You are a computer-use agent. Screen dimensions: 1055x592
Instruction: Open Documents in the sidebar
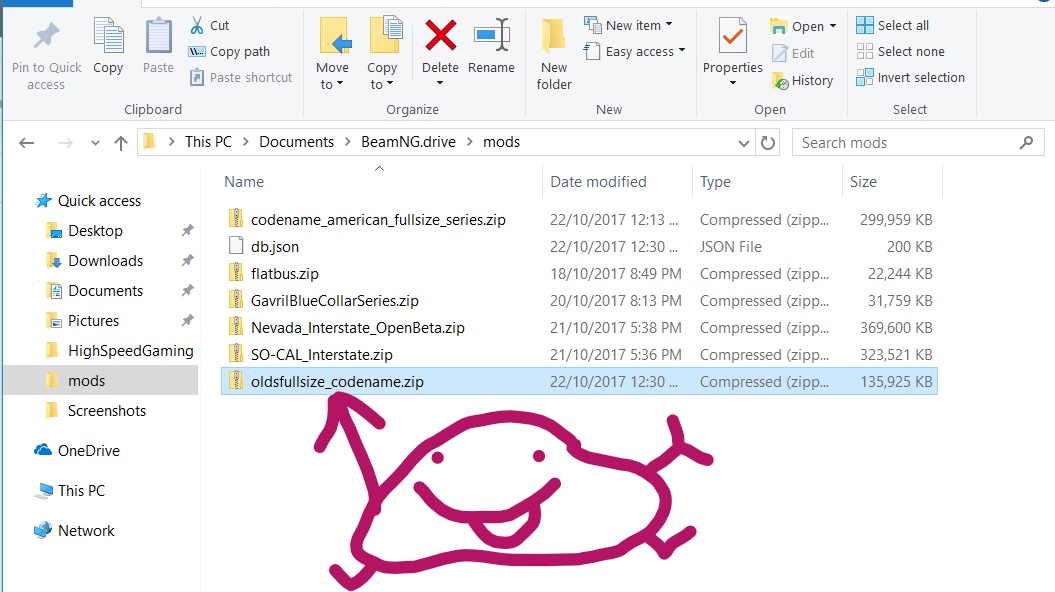[95, 291]
